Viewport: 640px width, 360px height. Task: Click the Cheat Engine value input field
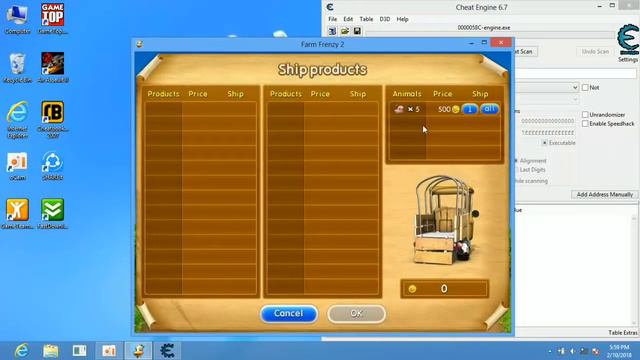pyautogui.click(x=576, y=73)
